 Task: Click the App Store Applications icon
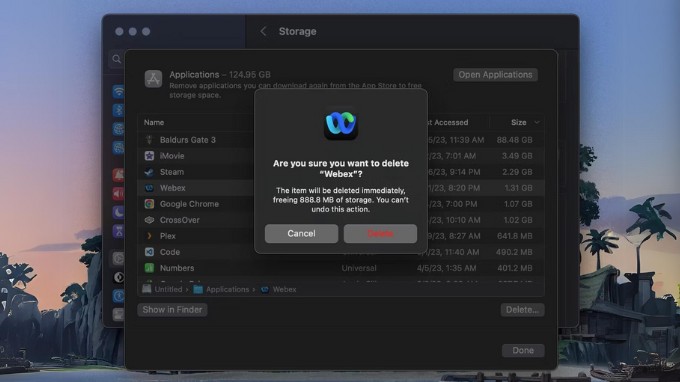point(153,79)
